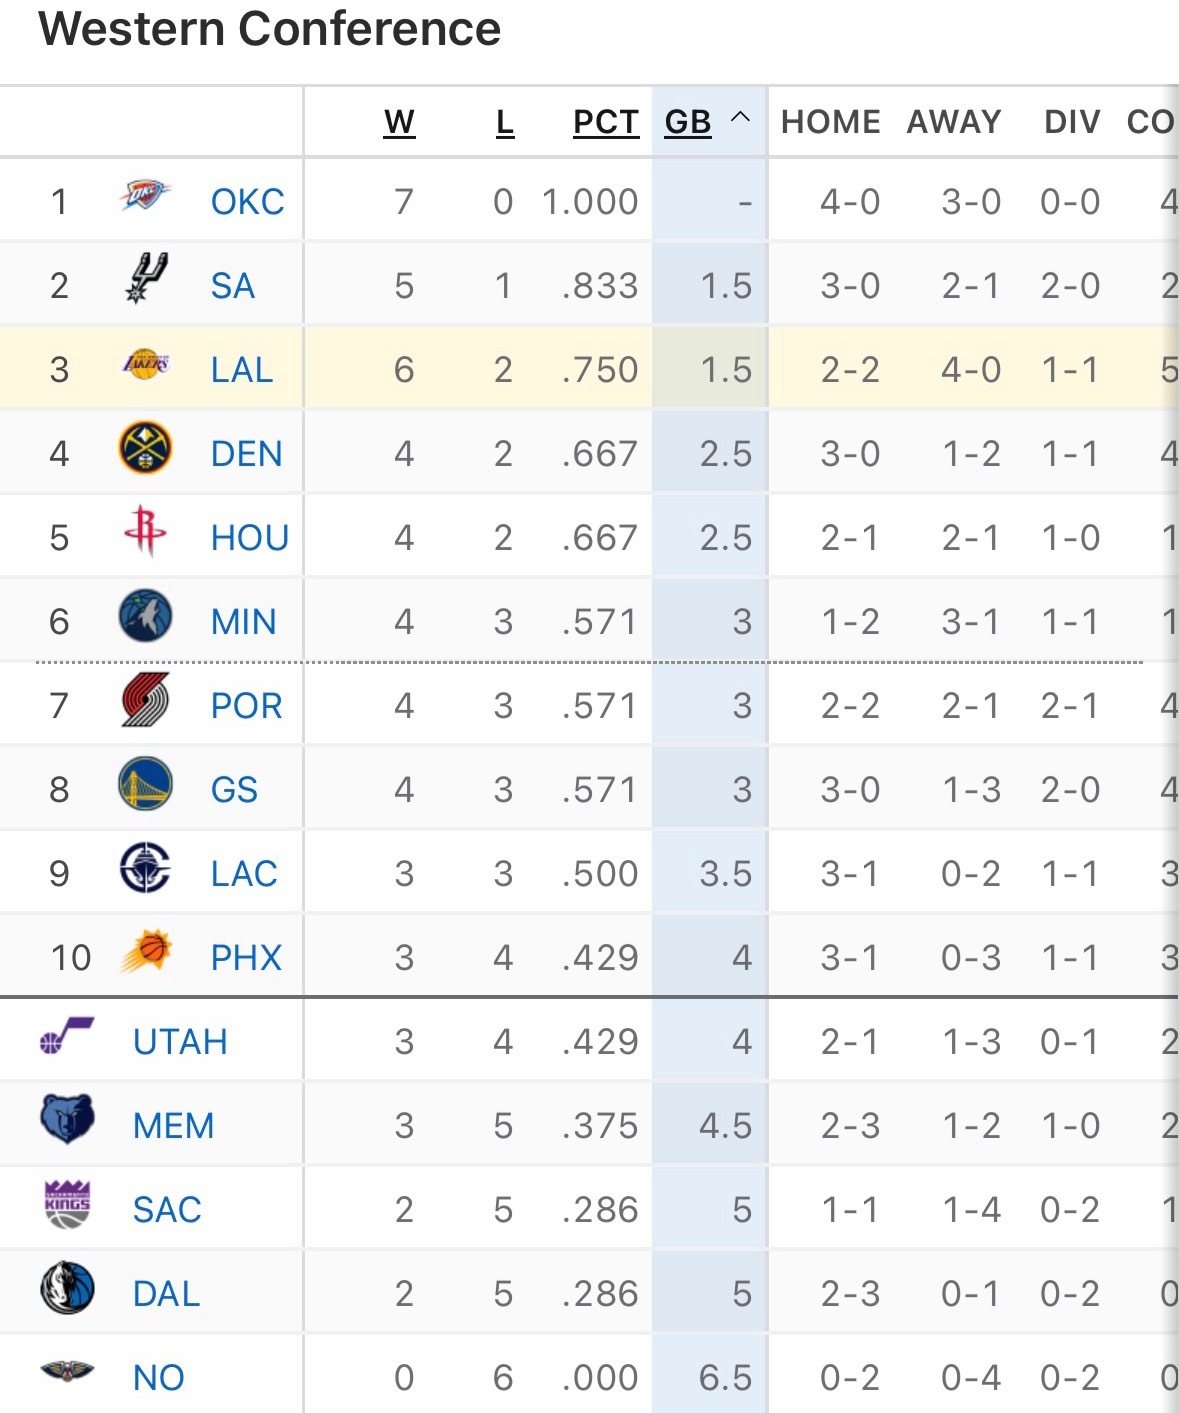Viewport: 1179px width, 1413px height.
Task: Click the Houston Rockets logo
Action: 146,532
